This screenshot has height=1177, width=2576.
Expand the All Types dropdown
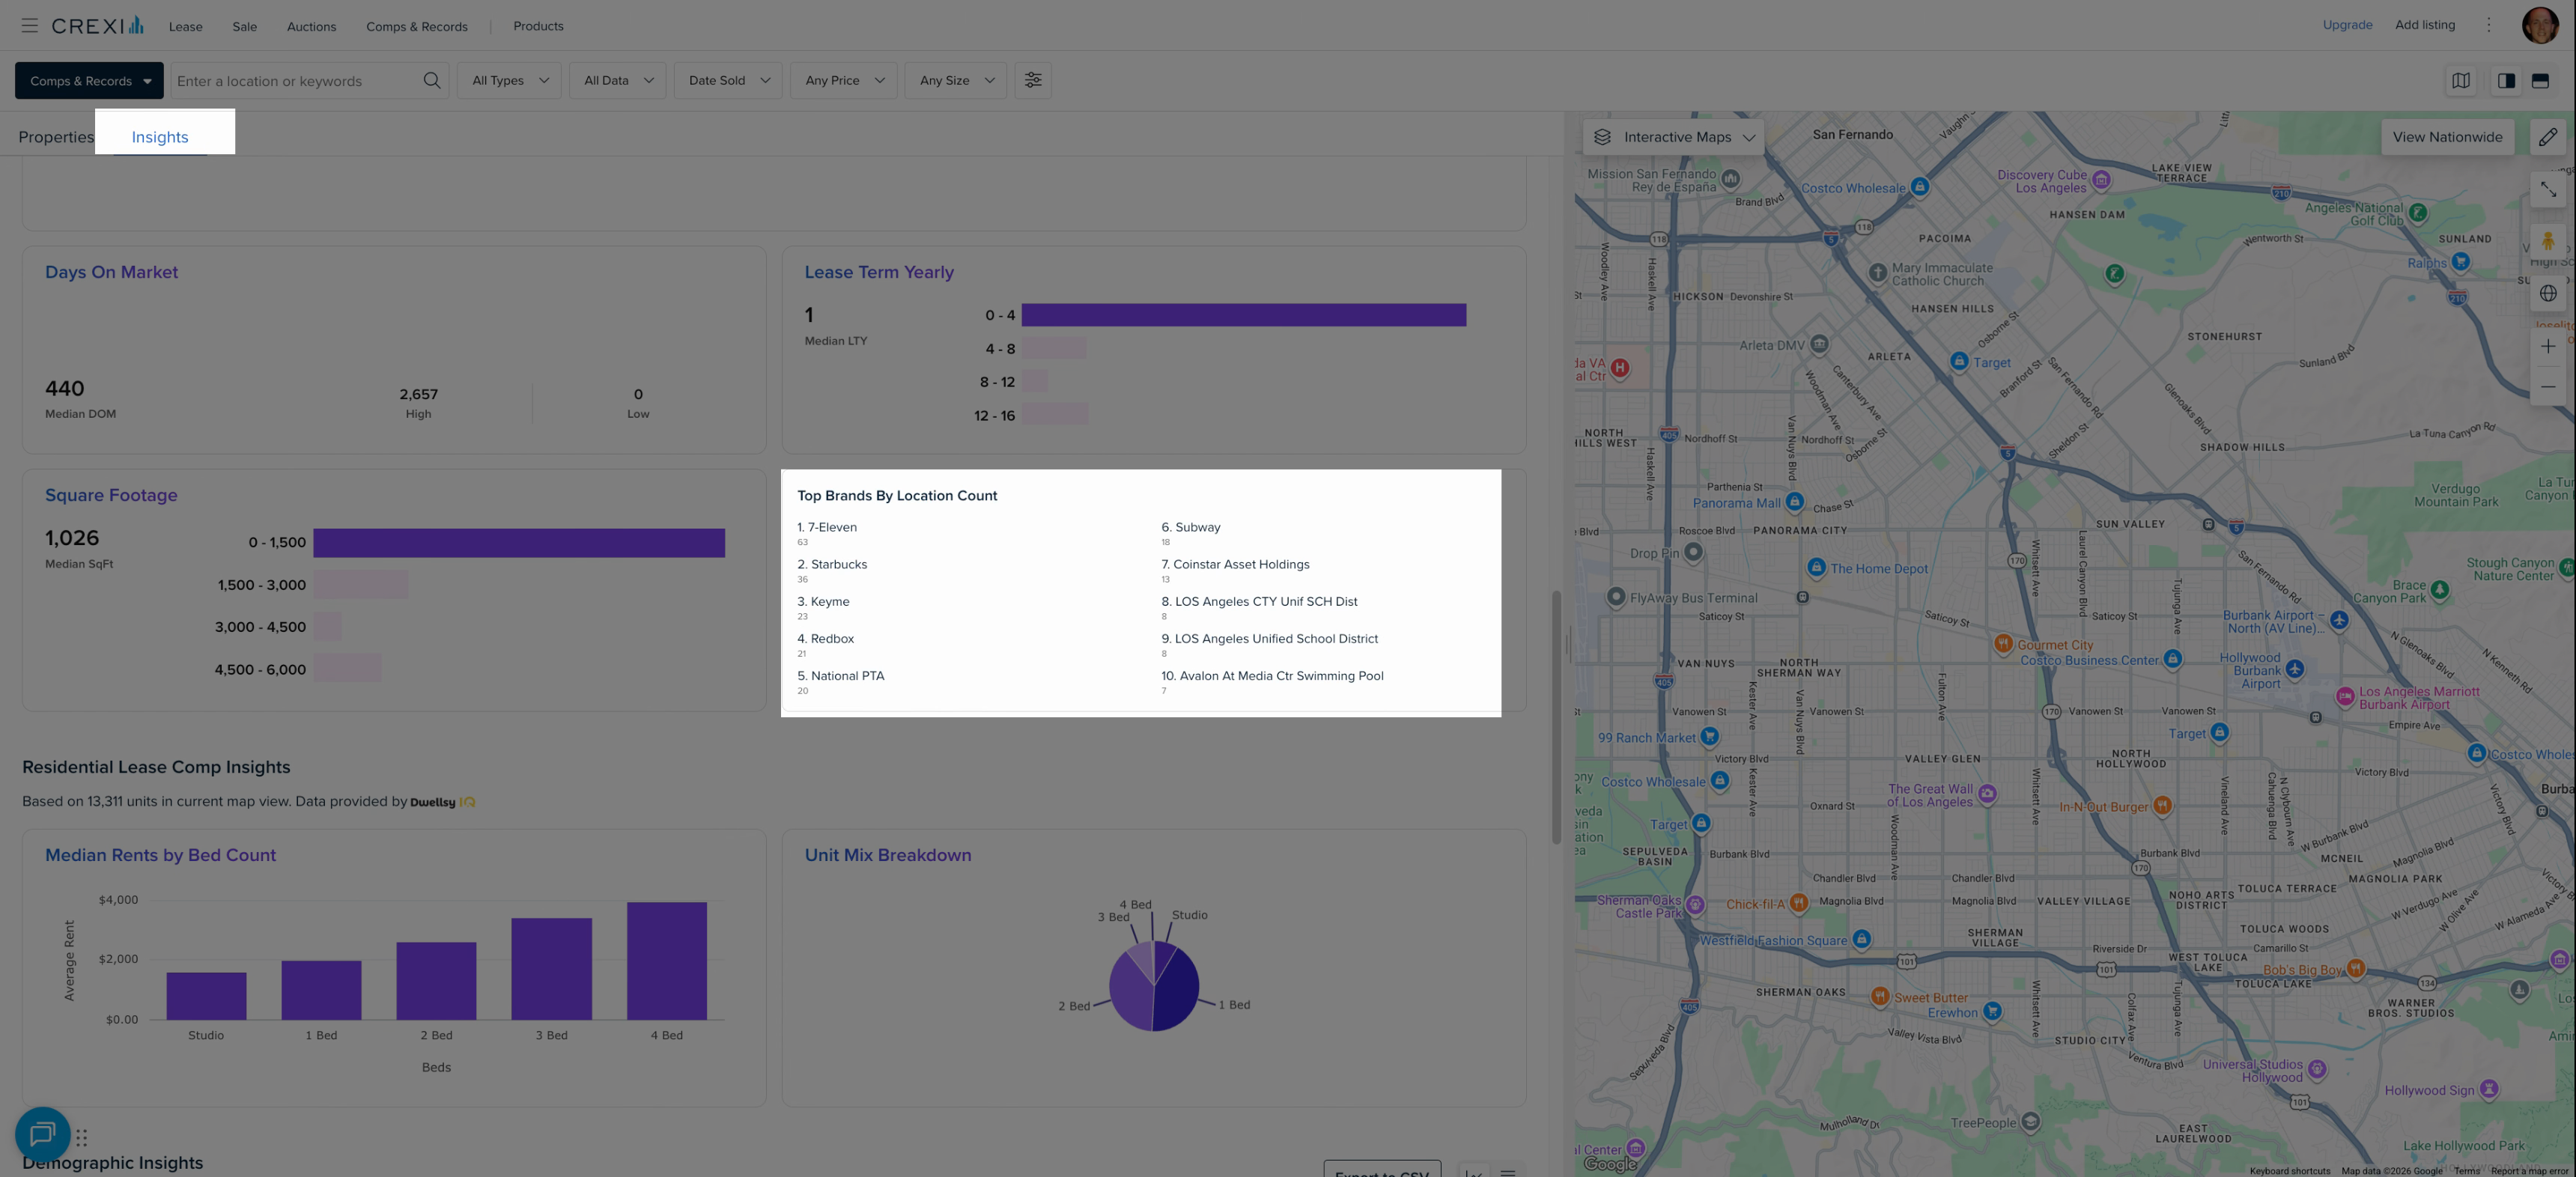509,81
